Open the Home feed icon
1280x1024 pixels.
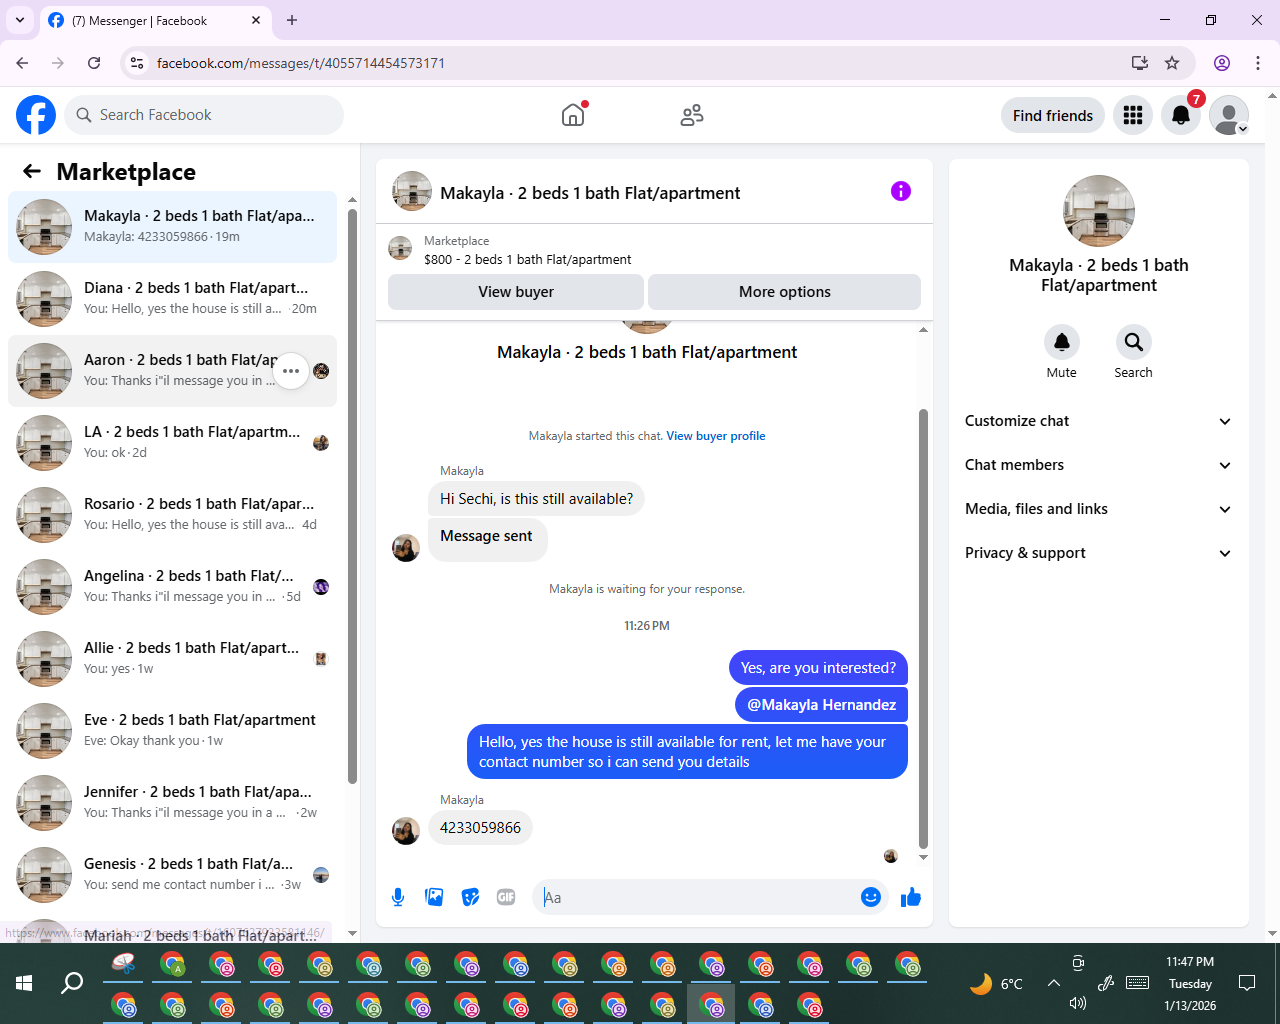[x=573, y=115]
